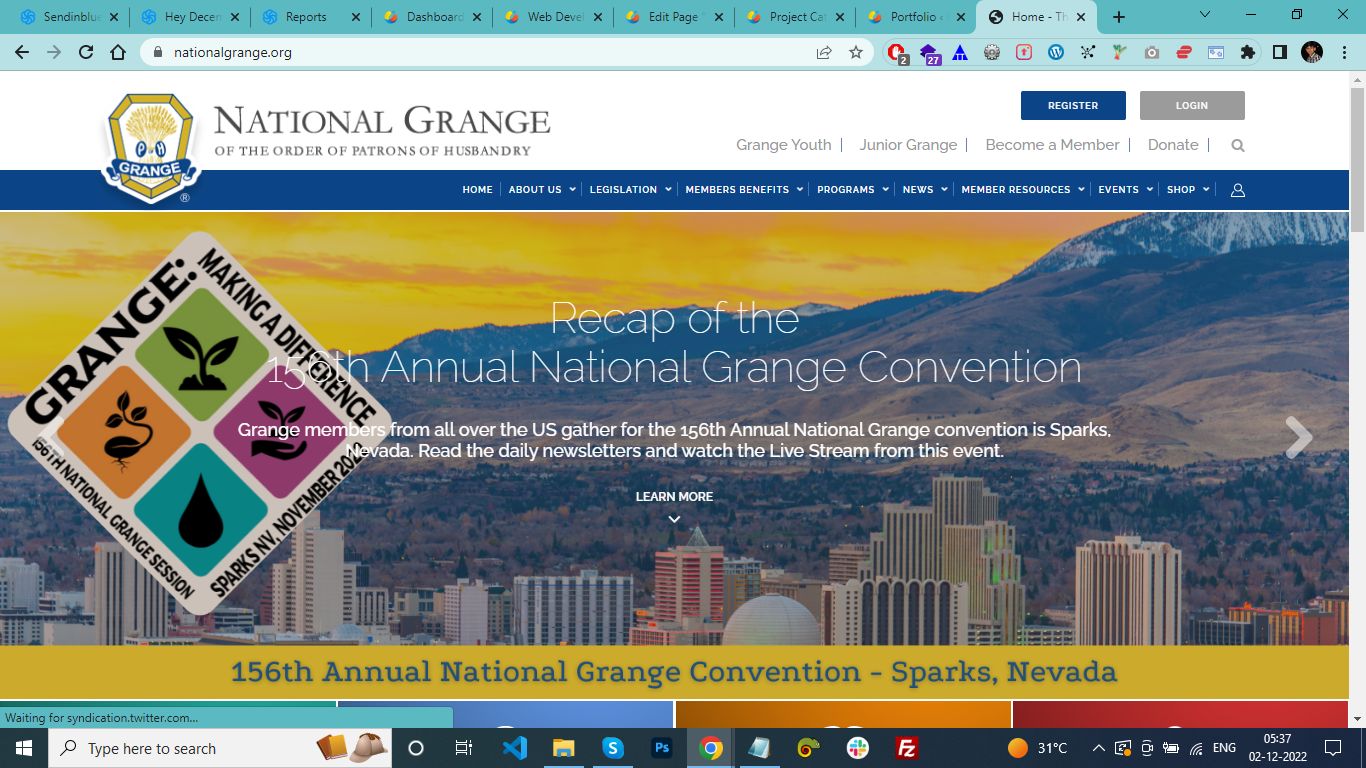The image size is (1366, 768).
Task: Open Visual Studio Code from taskbar
Action: (515, 748)
